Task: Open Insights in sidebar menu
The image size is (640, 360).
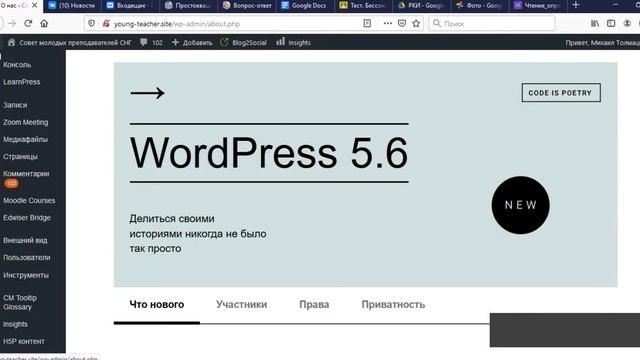Action: [x=15, y=324]
